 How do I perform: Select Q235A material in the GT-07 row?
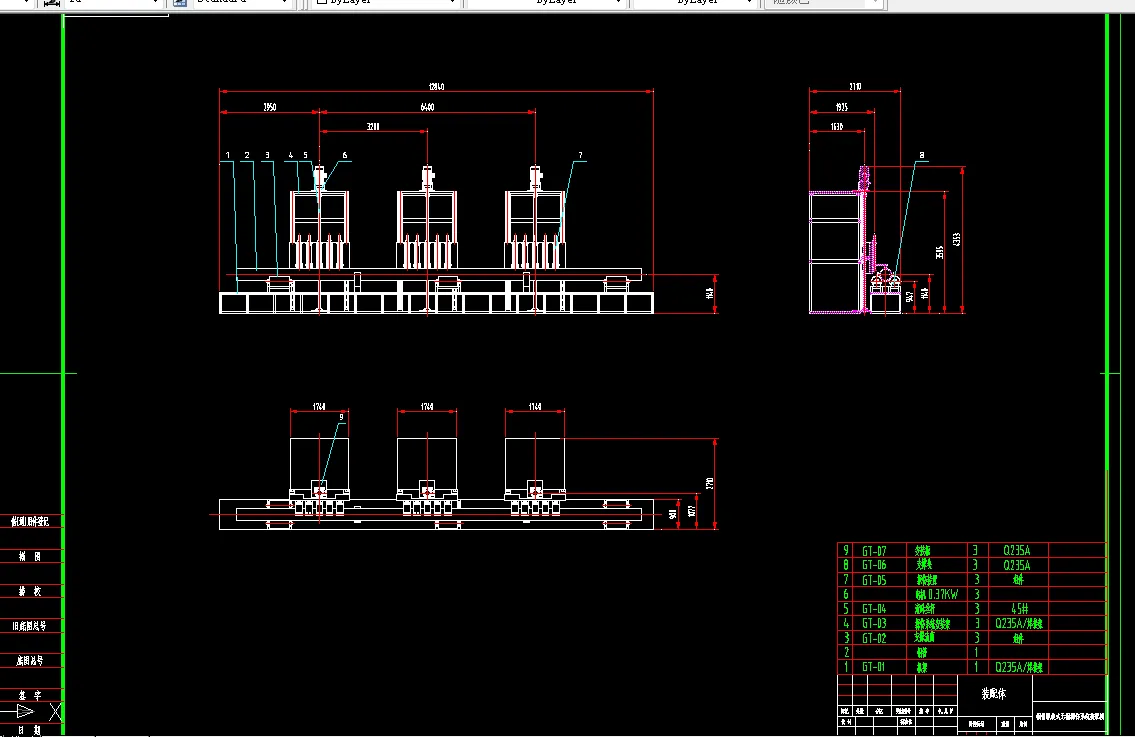1016,551
